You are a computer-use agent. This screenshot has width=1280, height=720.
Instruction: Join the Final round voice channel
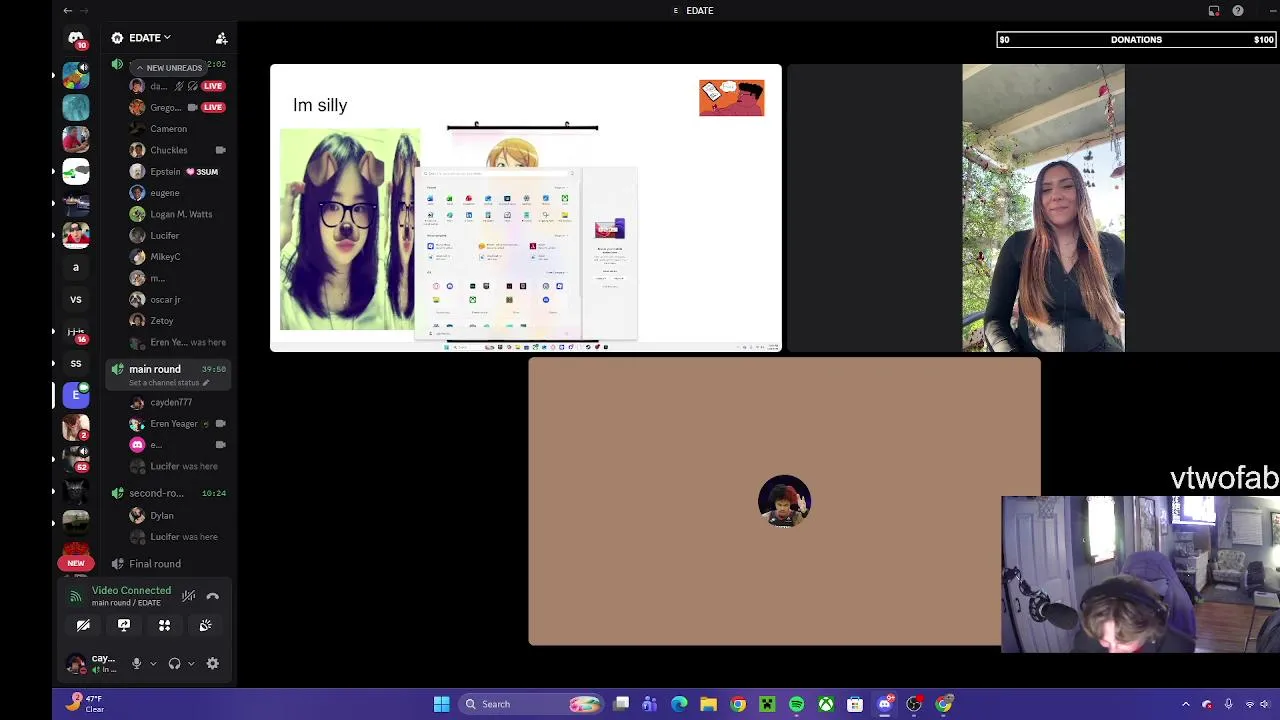(154, 564)
